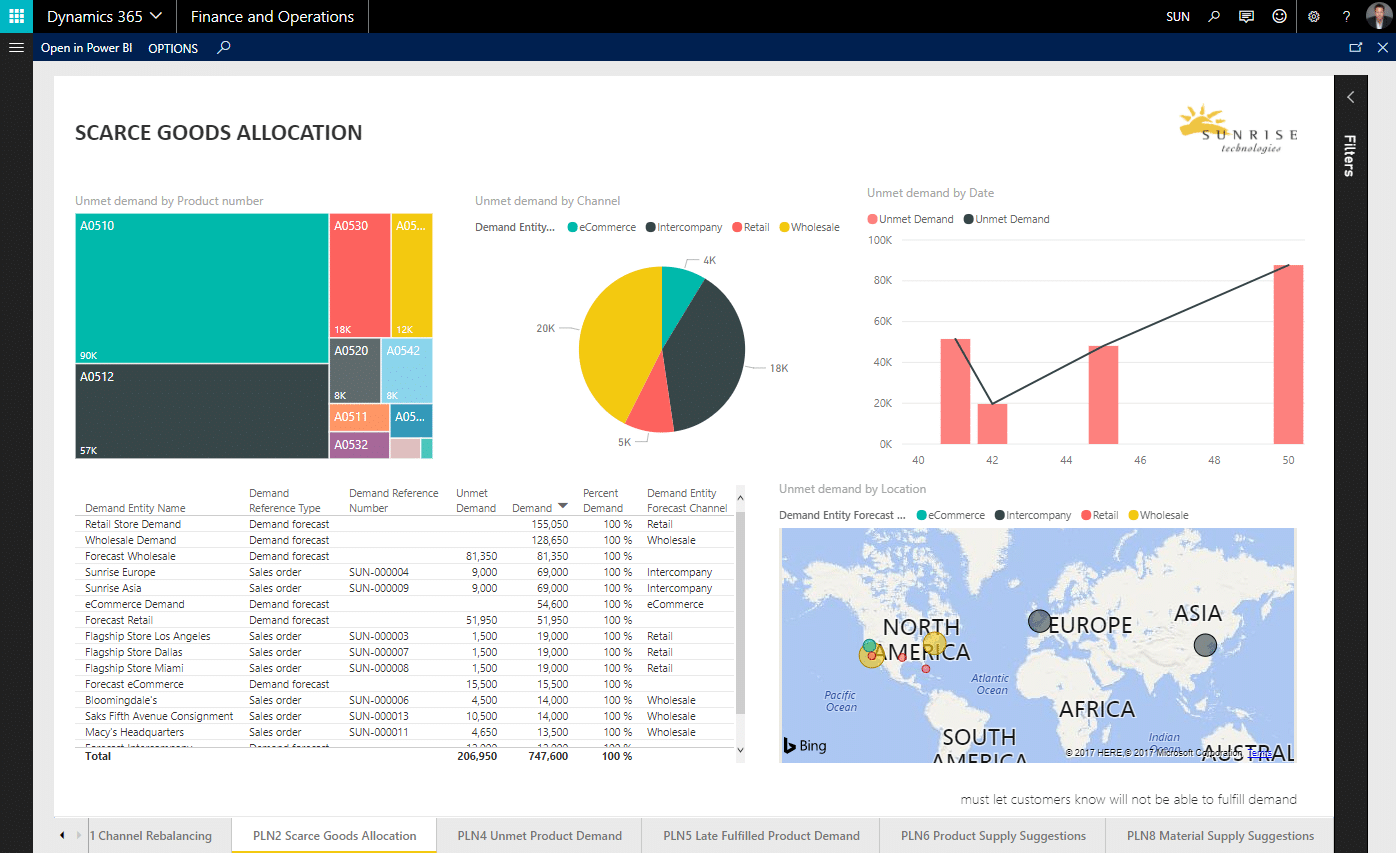Expand the Dynamics 365 dropdown chevron

[155, 17]
